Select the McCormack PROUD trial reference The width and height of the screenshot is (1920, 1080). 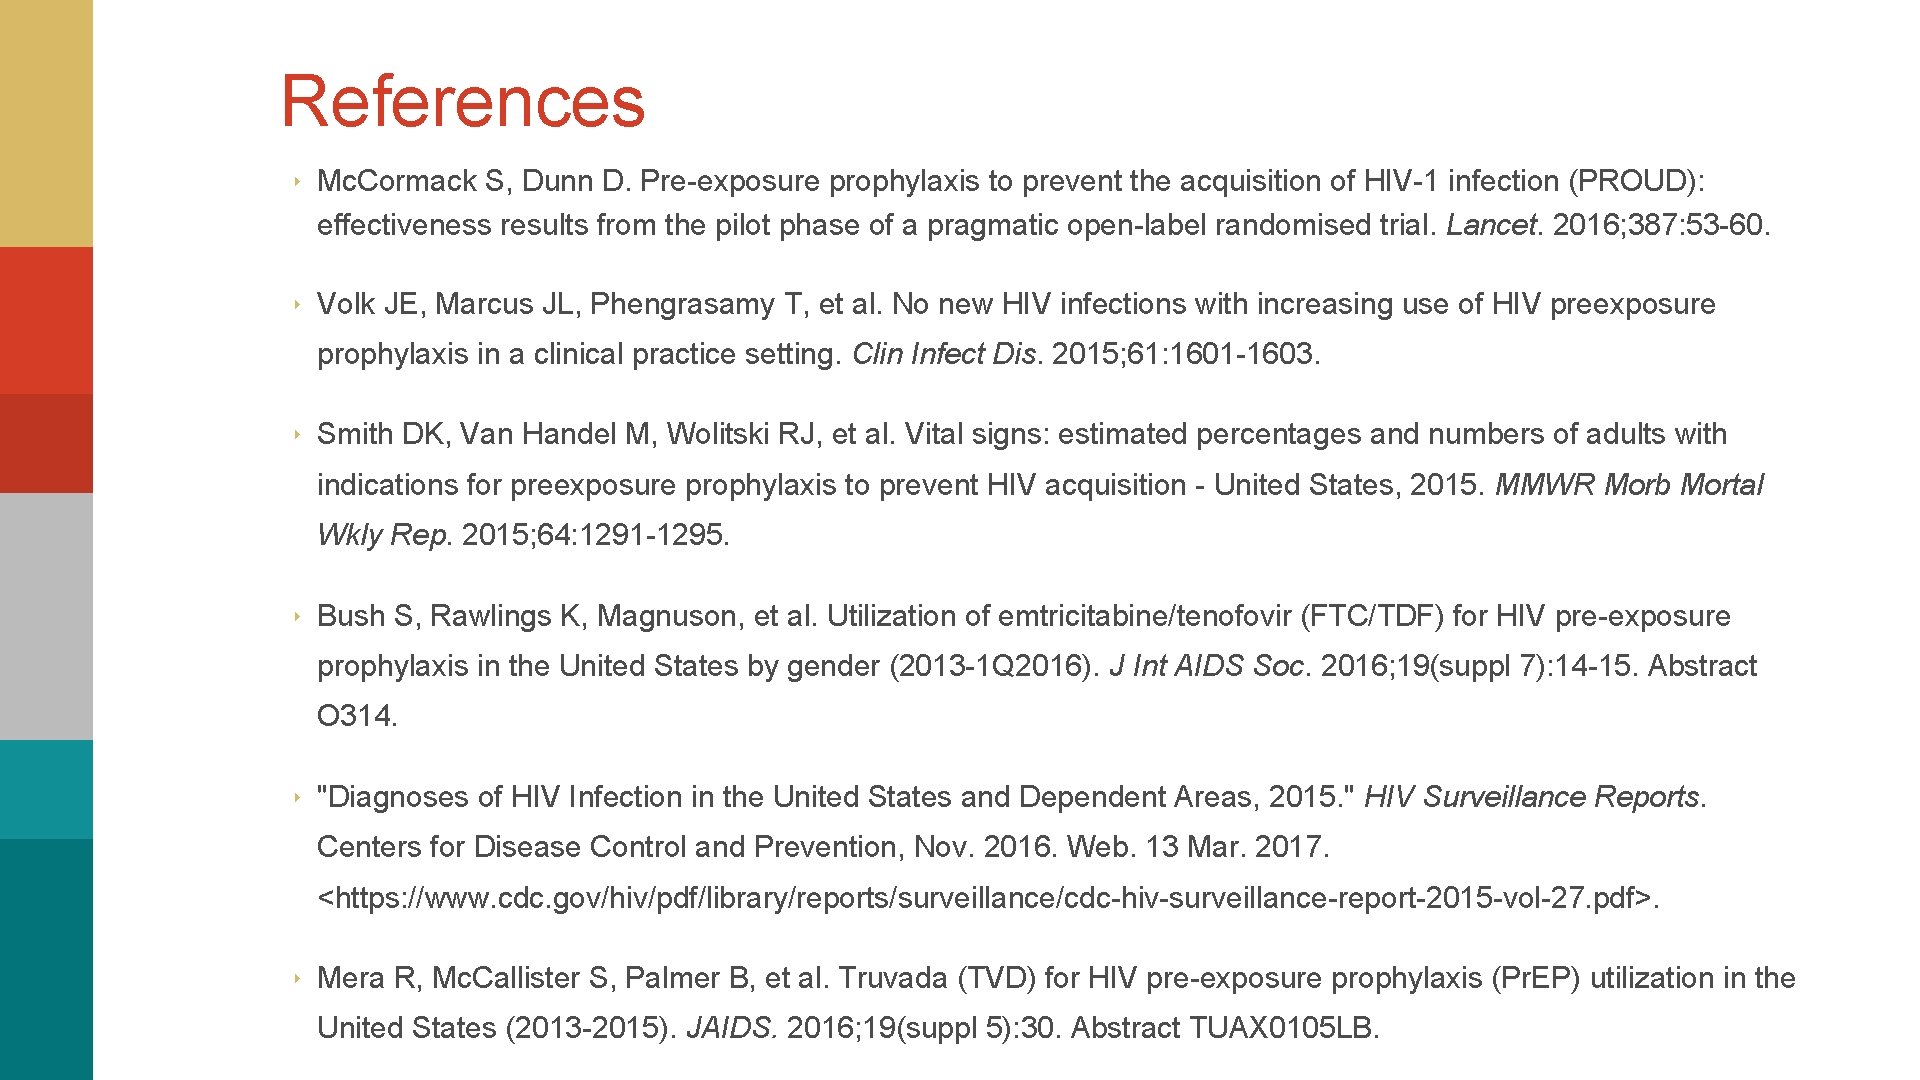(1043, 203)
